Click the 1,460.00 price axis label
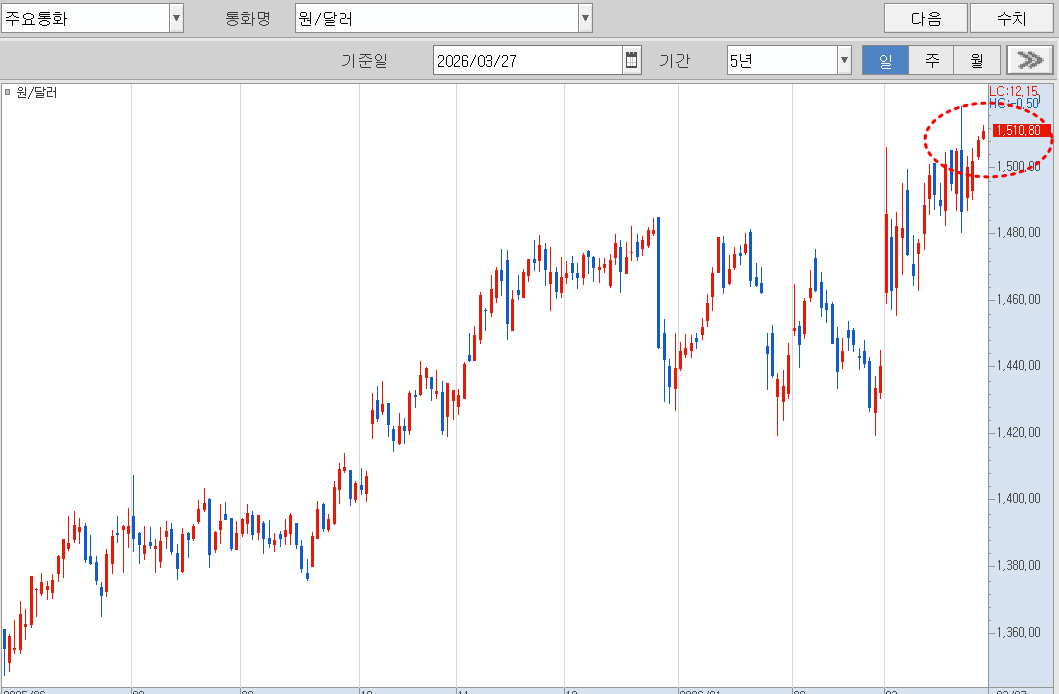 pyautogui.click(x=1019, y=299)
